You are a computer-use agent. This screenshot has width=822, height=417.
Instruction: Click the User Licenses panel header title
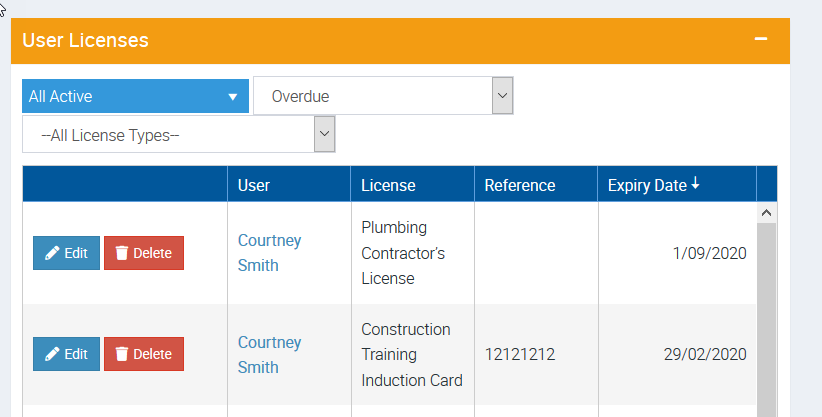[85, 40]
